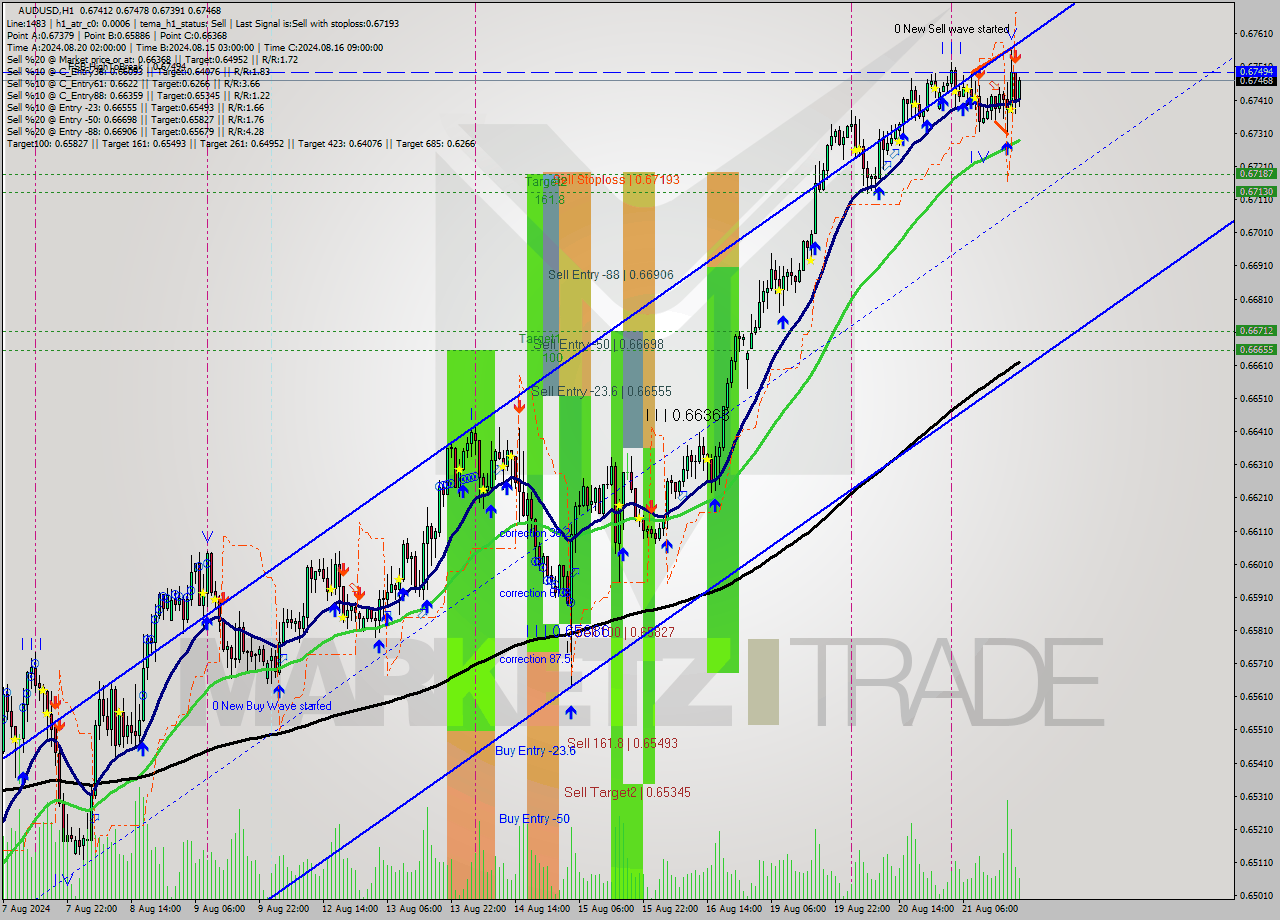The image size is (1280, 920).
Task: Click the '15 Aug 22:00' time axis label
Action: 671,909
